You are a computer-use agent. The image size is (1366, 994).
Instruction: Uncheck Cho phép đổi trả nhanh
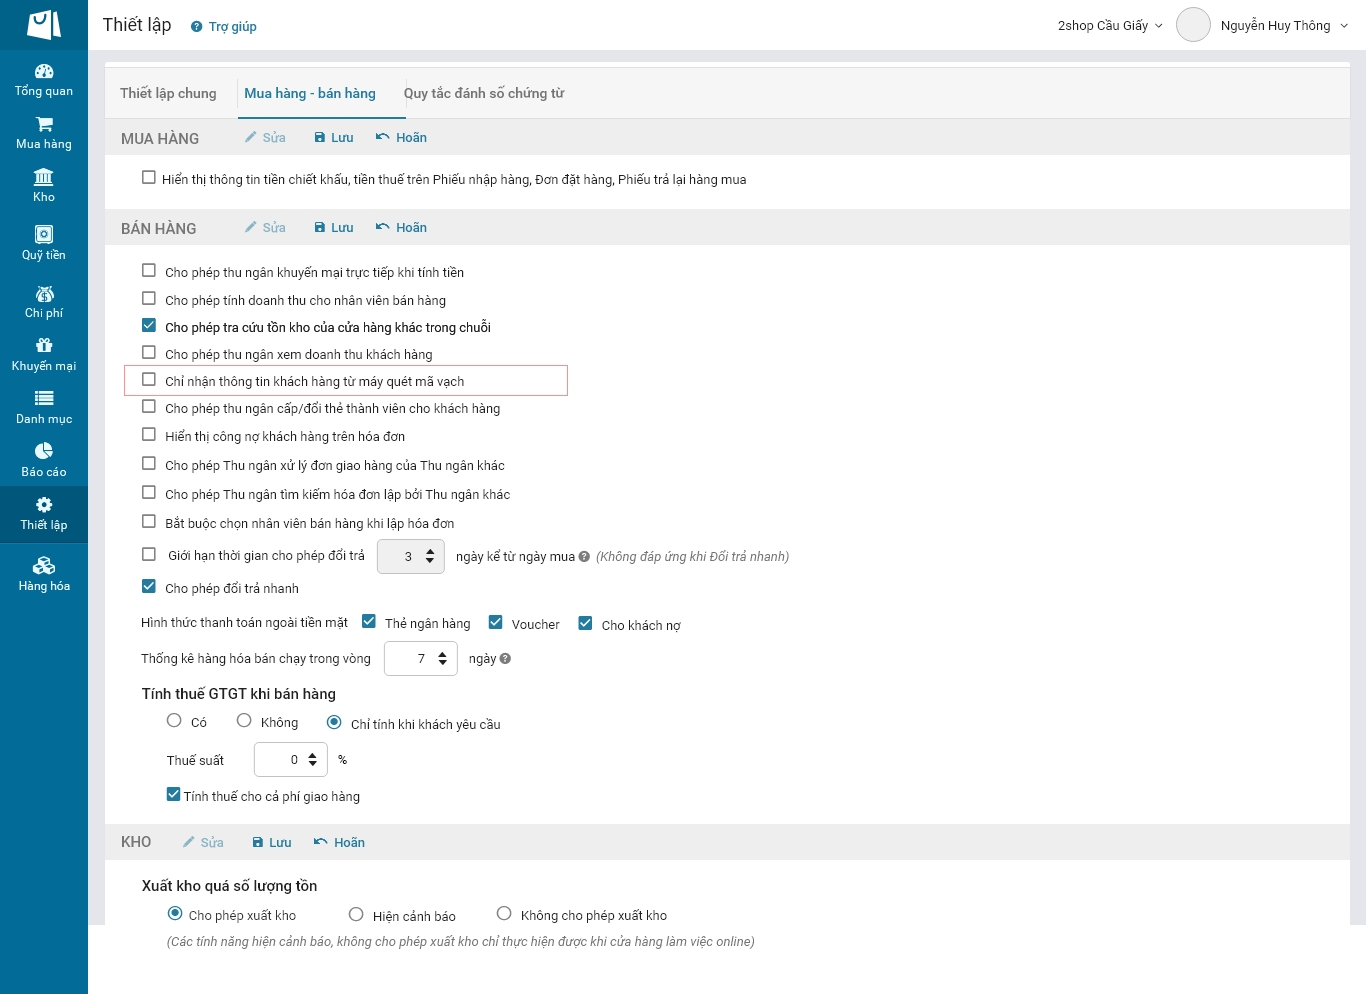pos(149,587)
